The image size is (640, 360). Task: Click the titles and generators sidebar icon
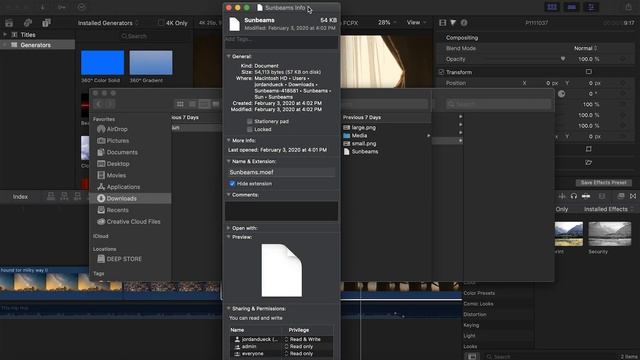click(47, 23)
